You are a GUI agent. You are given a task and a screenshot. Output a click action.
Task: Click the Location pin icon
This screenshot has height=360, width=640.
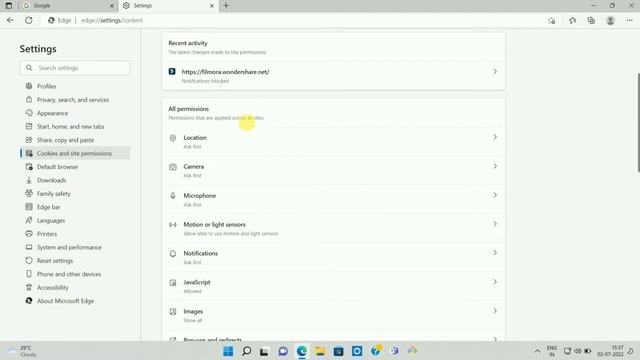pos(173,138)
